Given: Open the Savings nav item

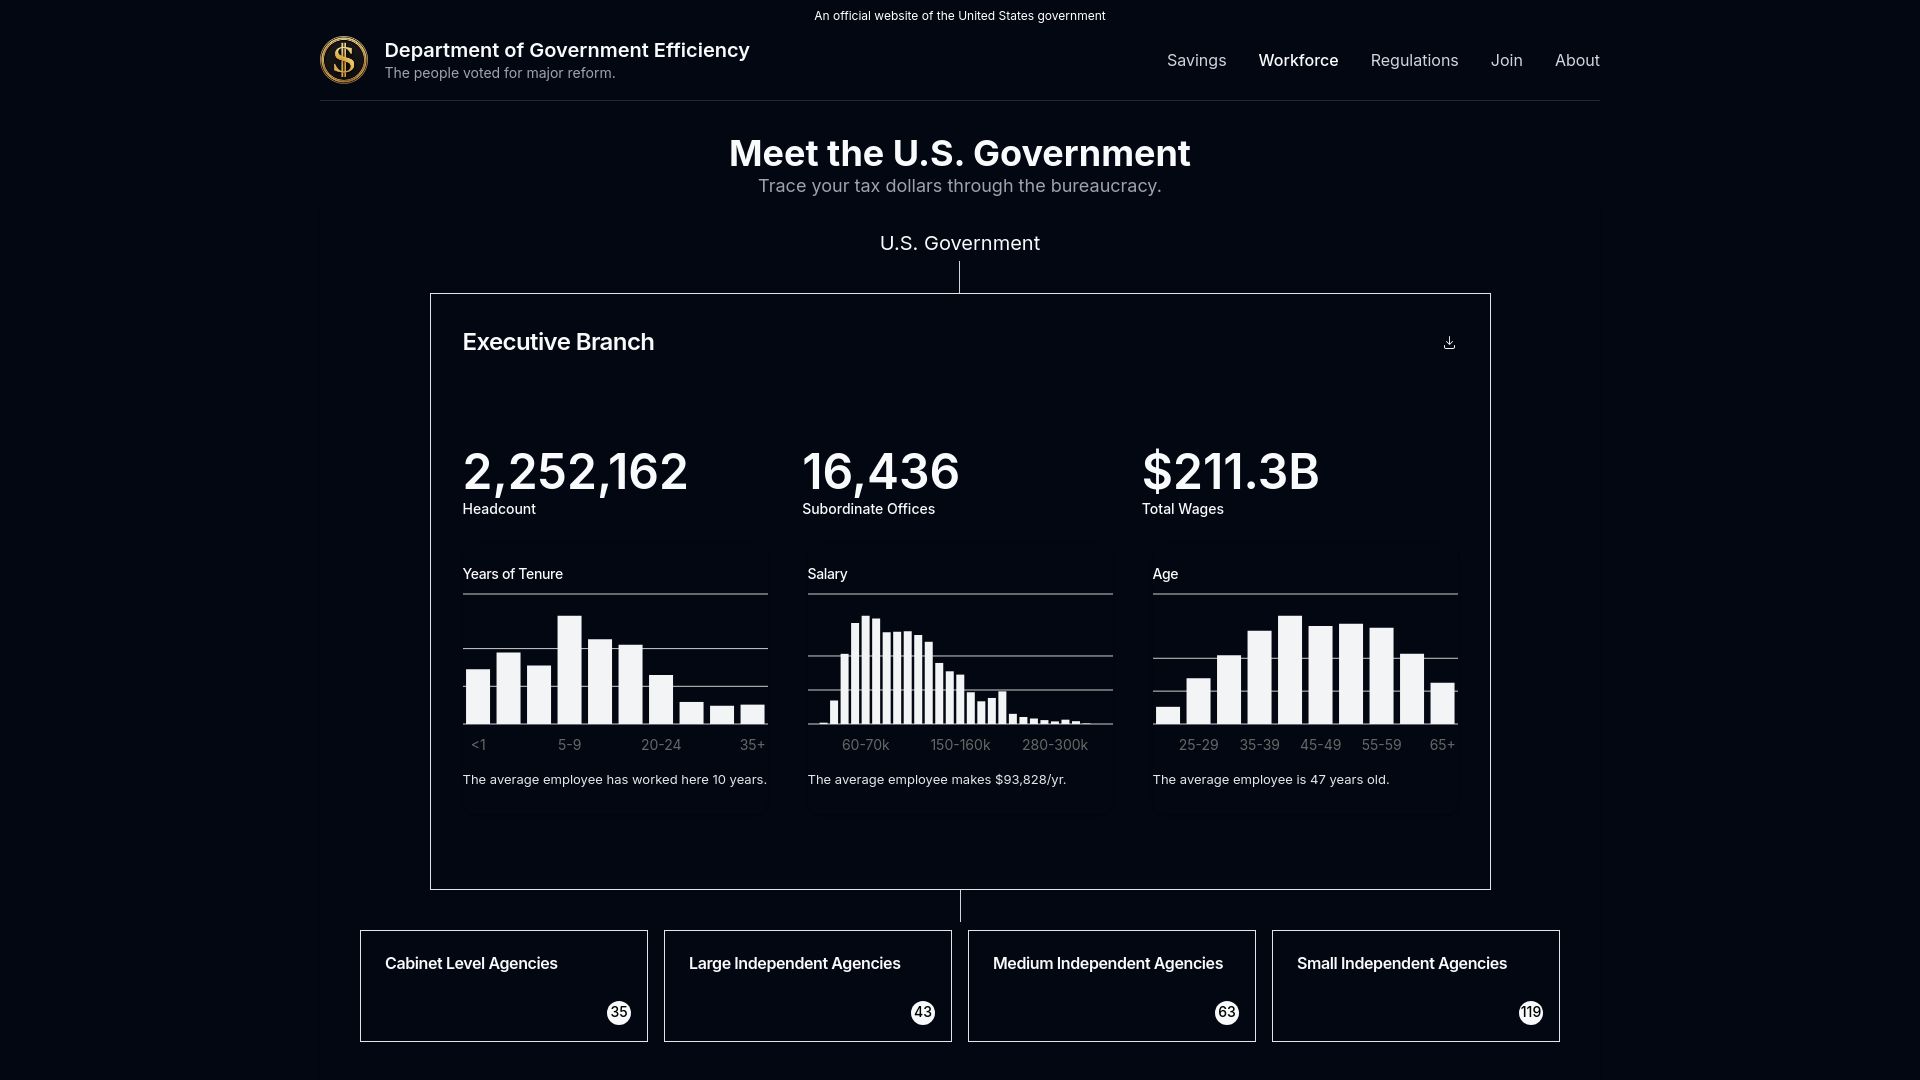Looking at the screenshot, I should [1196, 60].
